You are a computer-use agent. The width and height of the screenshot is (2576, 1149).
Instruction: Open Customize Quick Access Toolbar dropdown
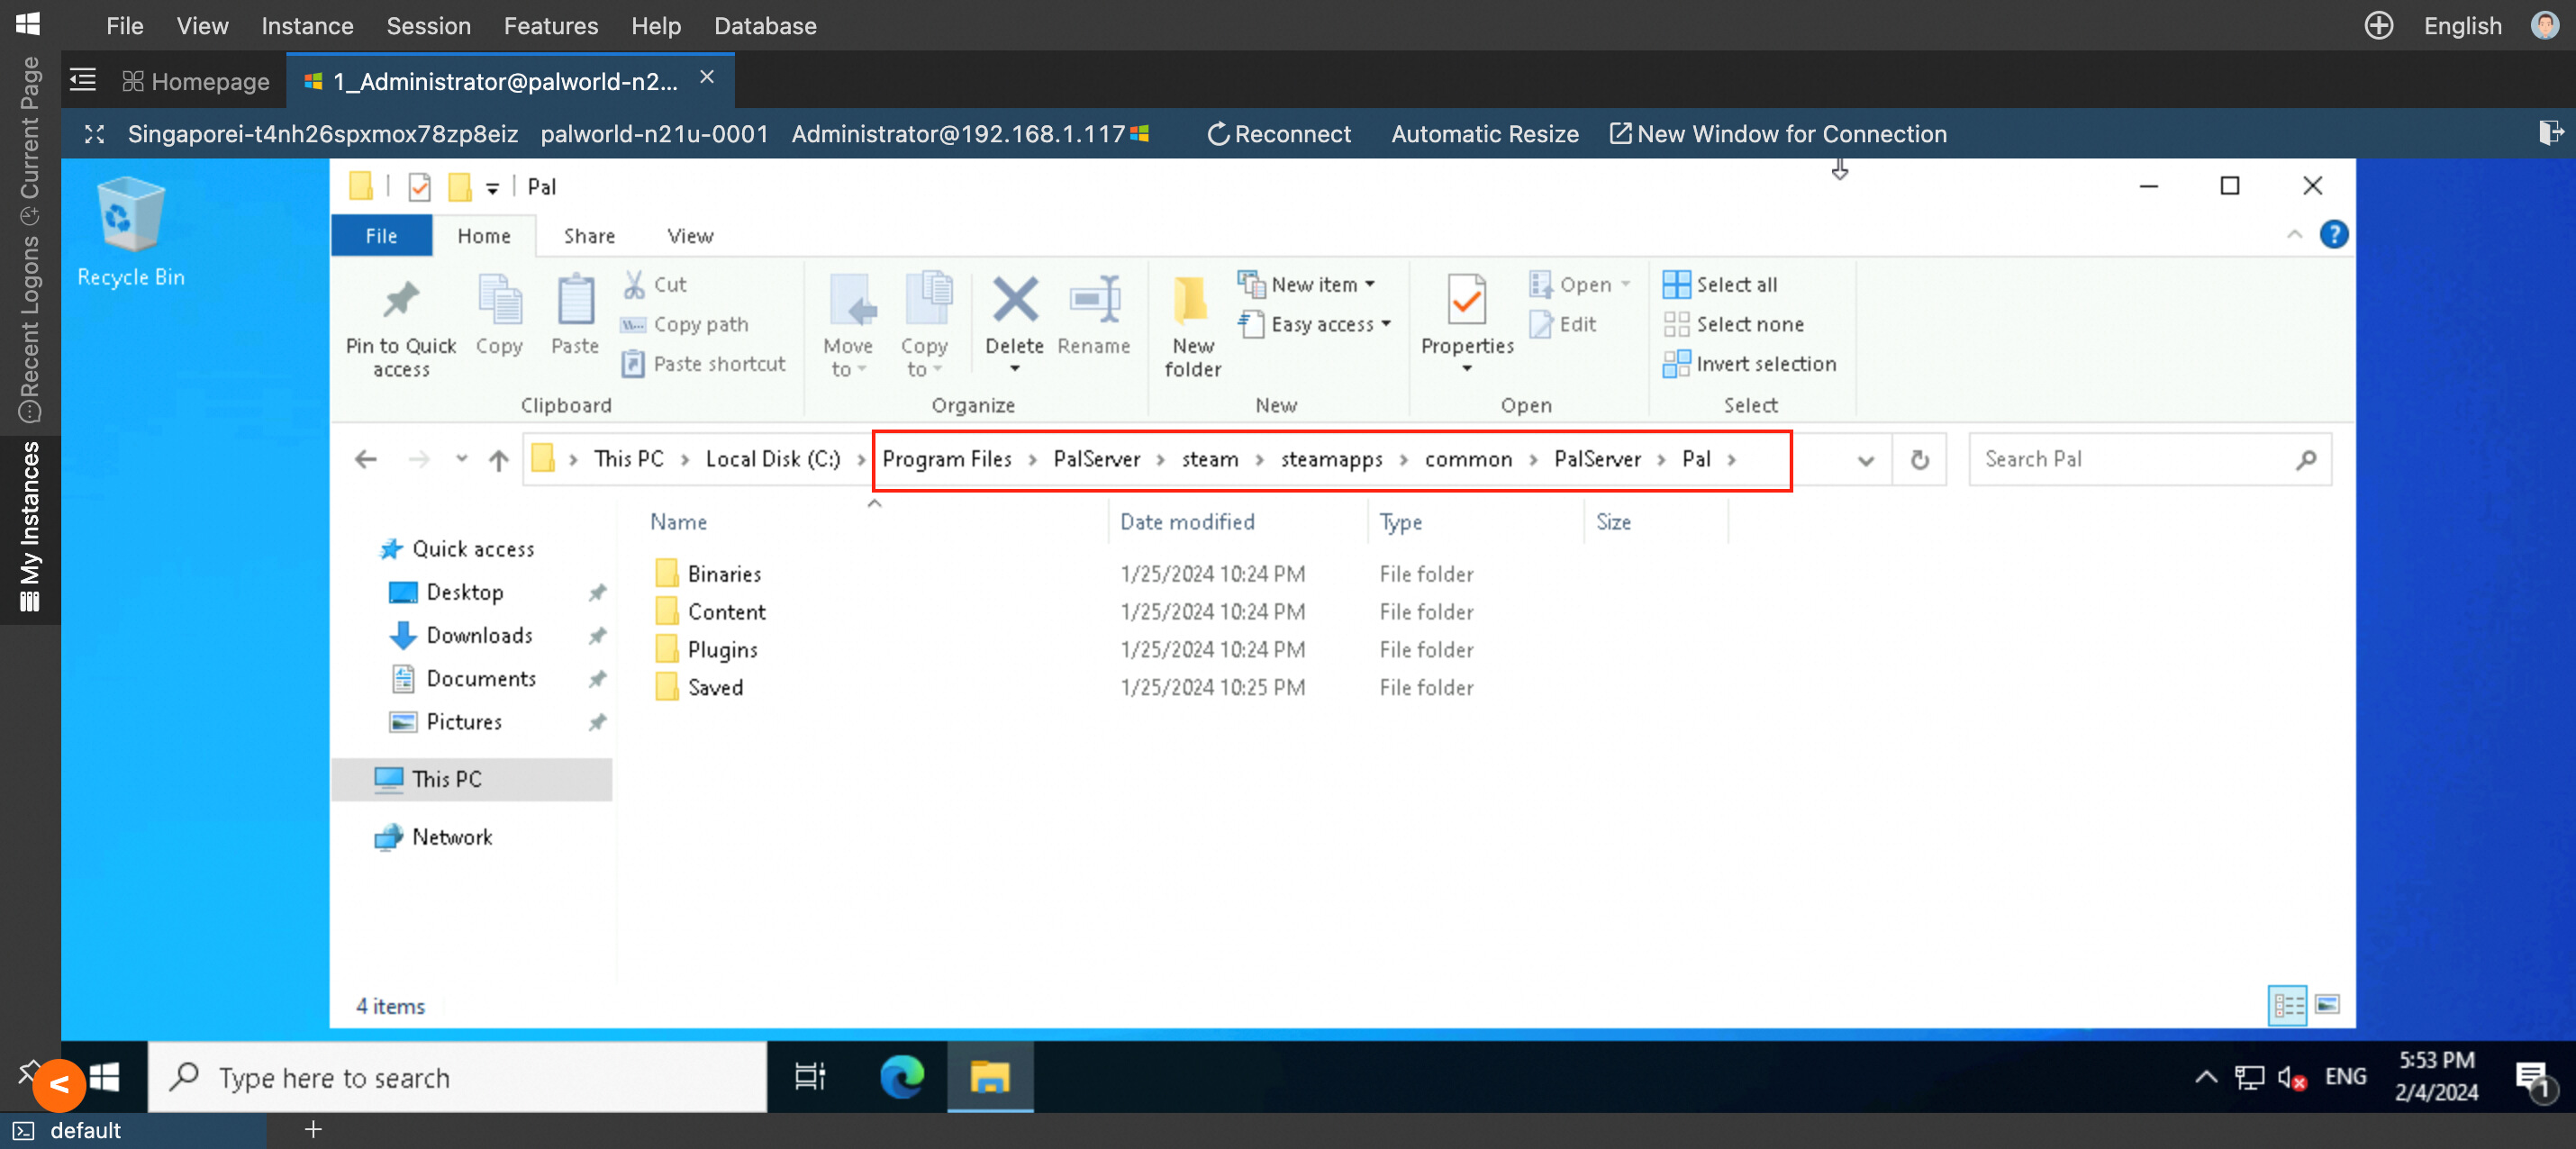coord(492,188)
